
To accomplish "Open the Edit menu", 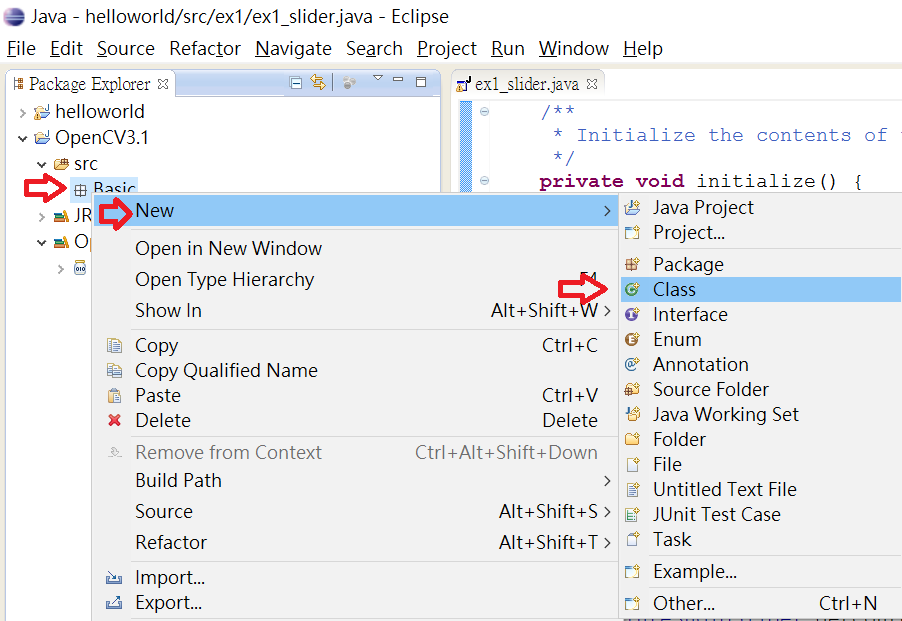I will pos(66,49).
